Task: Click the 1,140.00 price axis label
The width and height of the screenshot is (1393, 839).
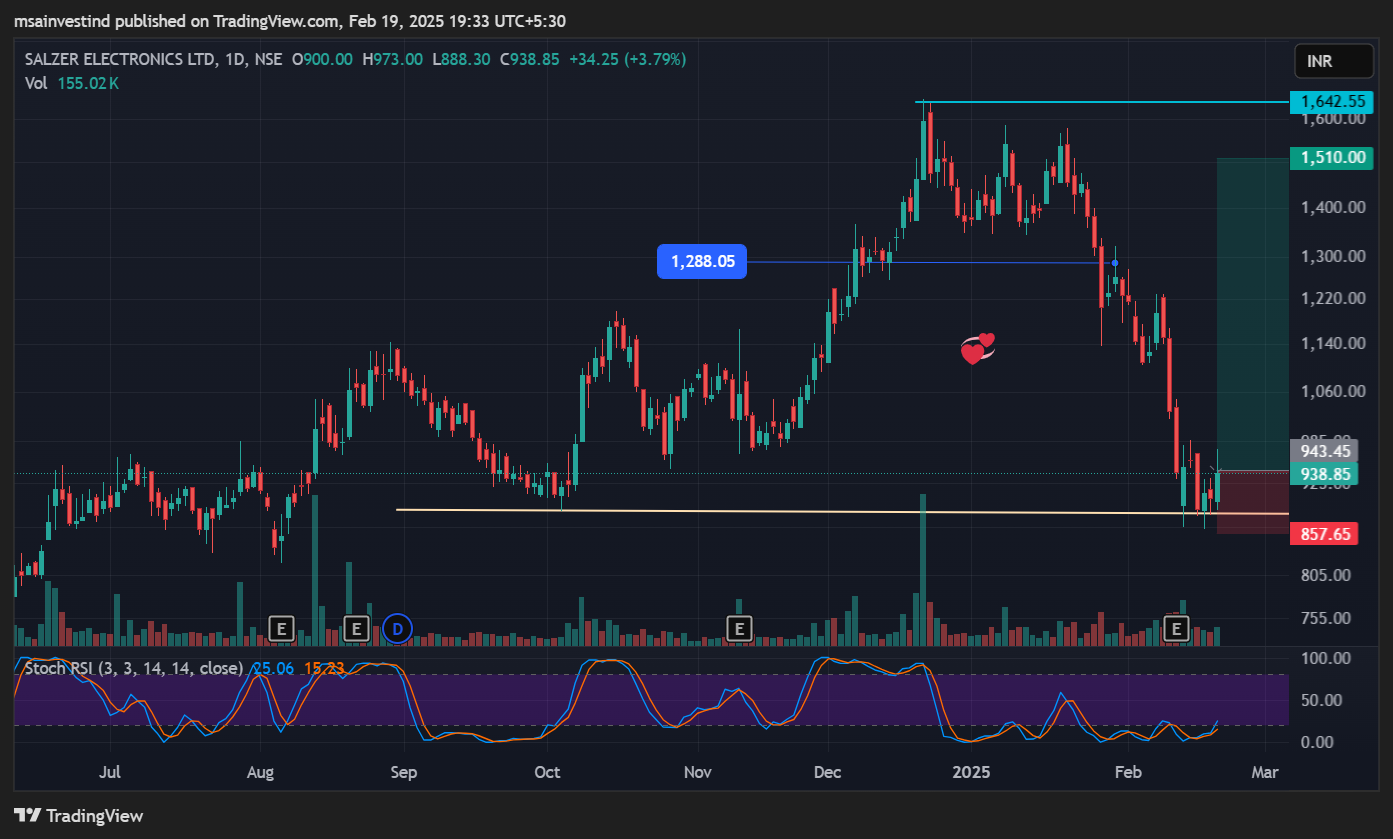Action: click(1334, 343)
